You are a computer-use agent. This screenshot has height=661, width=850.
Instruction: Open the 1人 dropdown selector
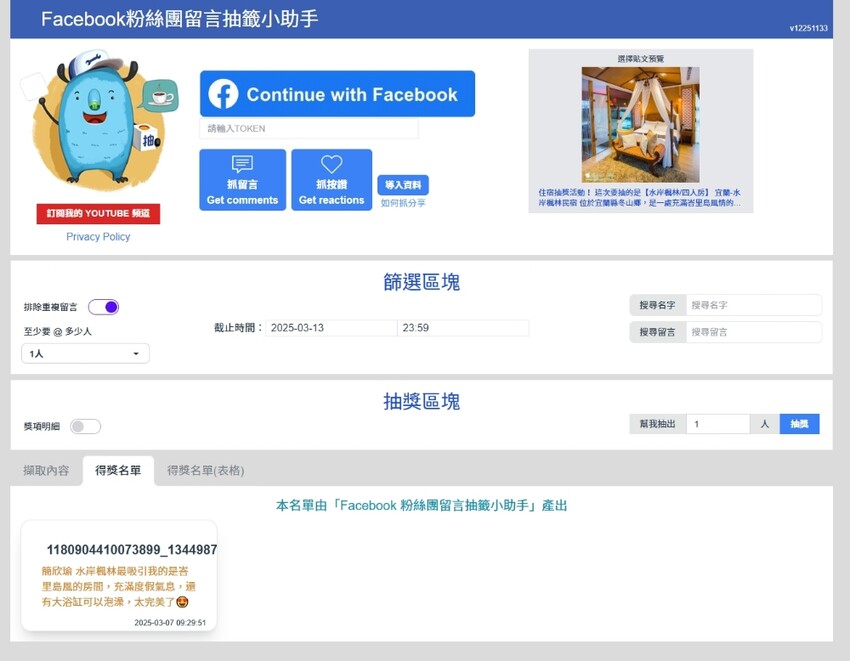pos(85,352)
